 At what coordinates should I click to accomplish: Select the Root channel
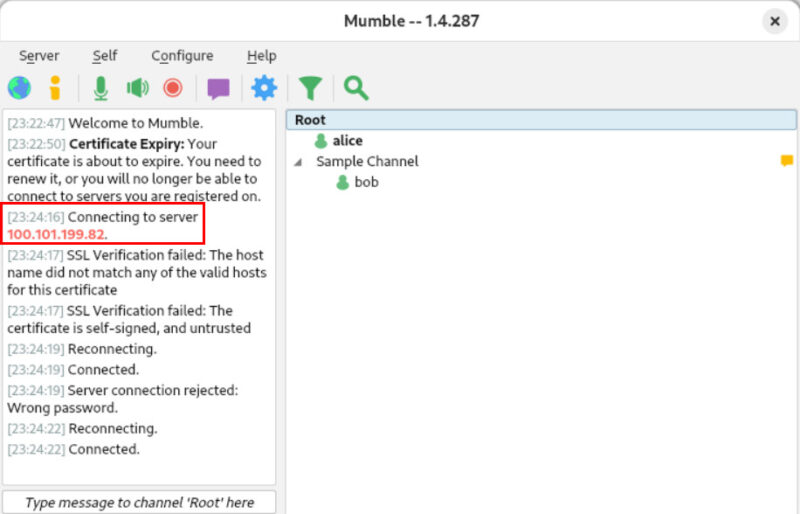(541, 120)
